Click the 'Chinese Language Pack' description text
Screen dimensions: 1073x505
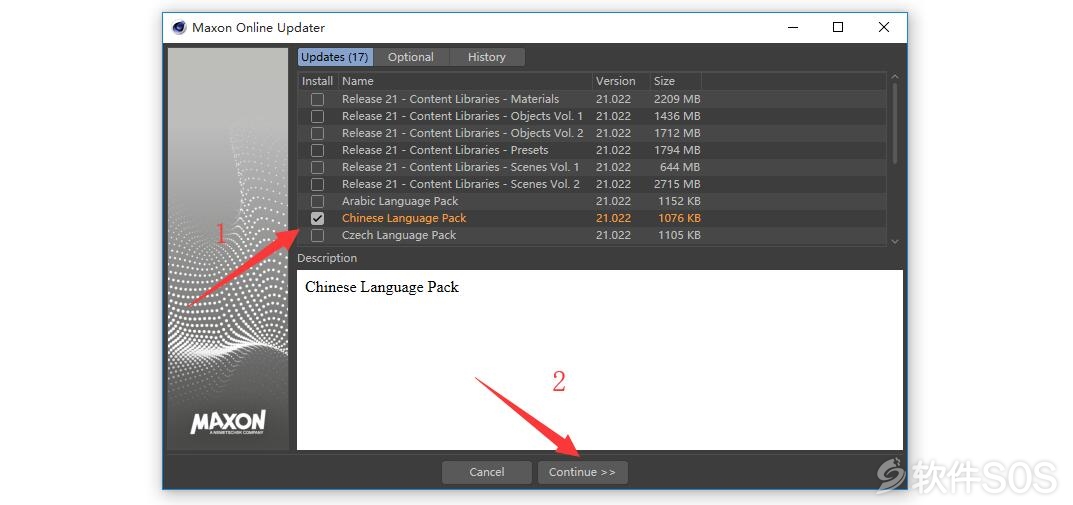point(382,287)
